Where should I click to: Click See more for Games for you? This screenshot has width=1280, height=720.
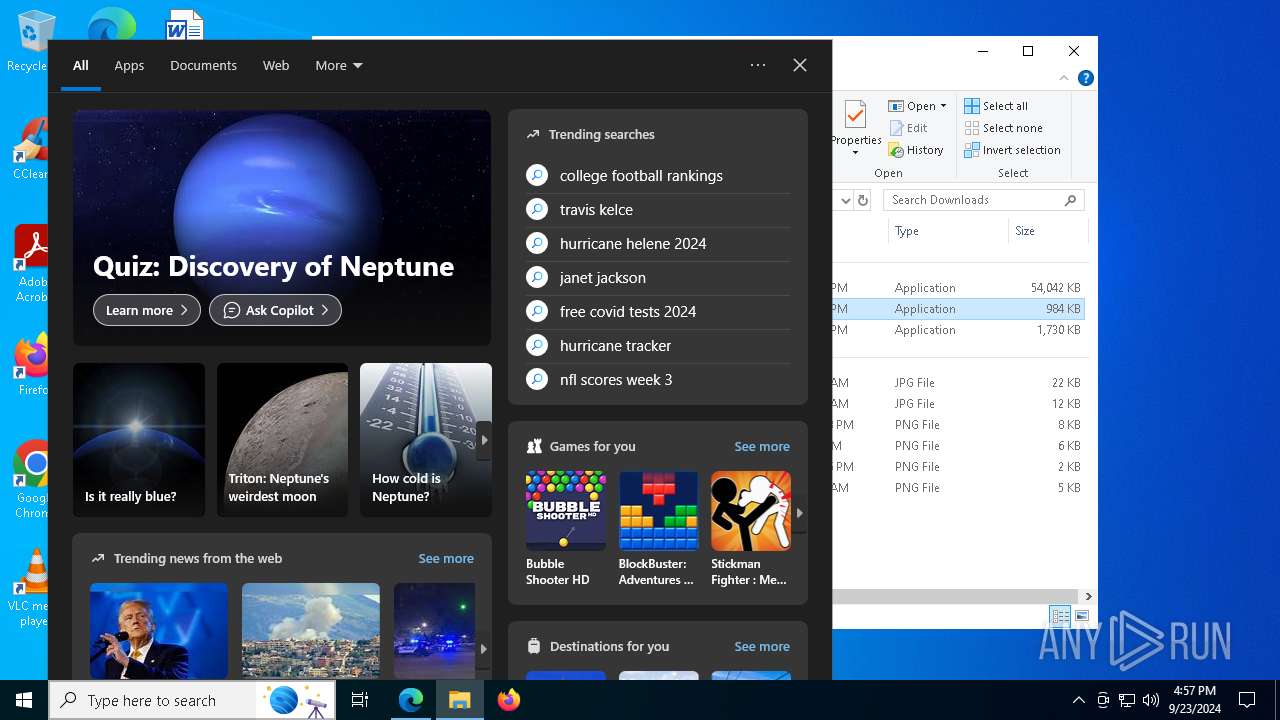762,446
